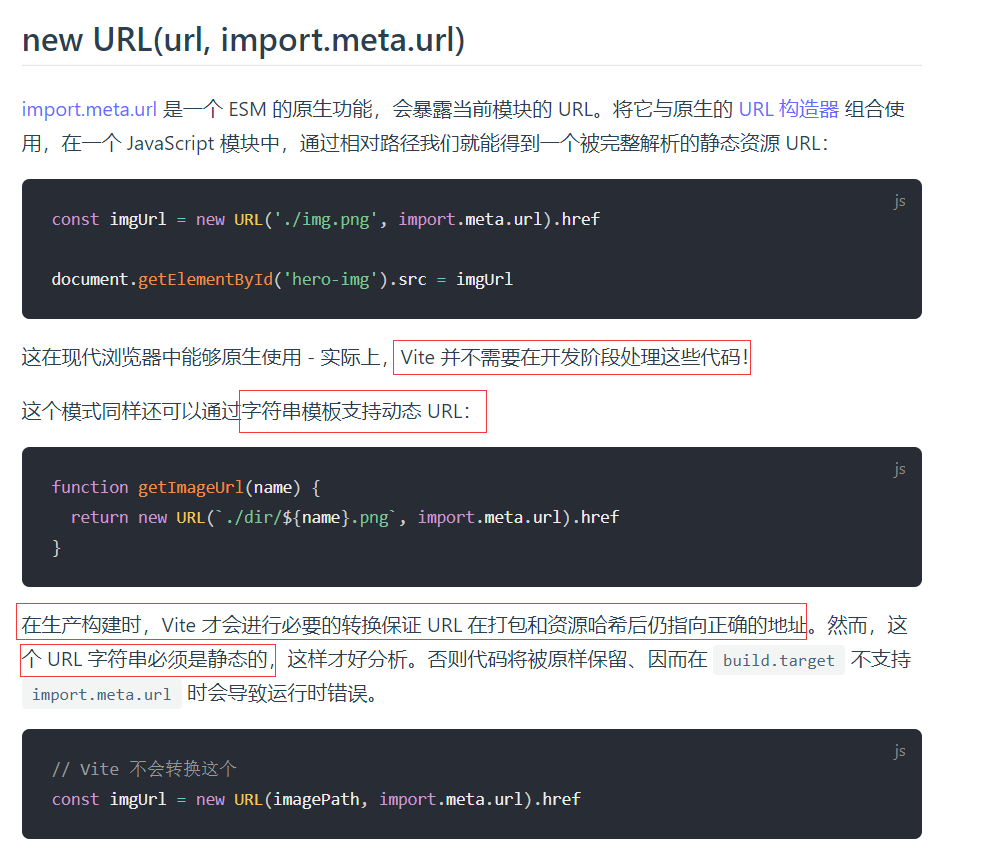The height and width of the screenshot is (851, 990).
Task: Click the inline import.meta.url code tag
Action: click(101, 694)
